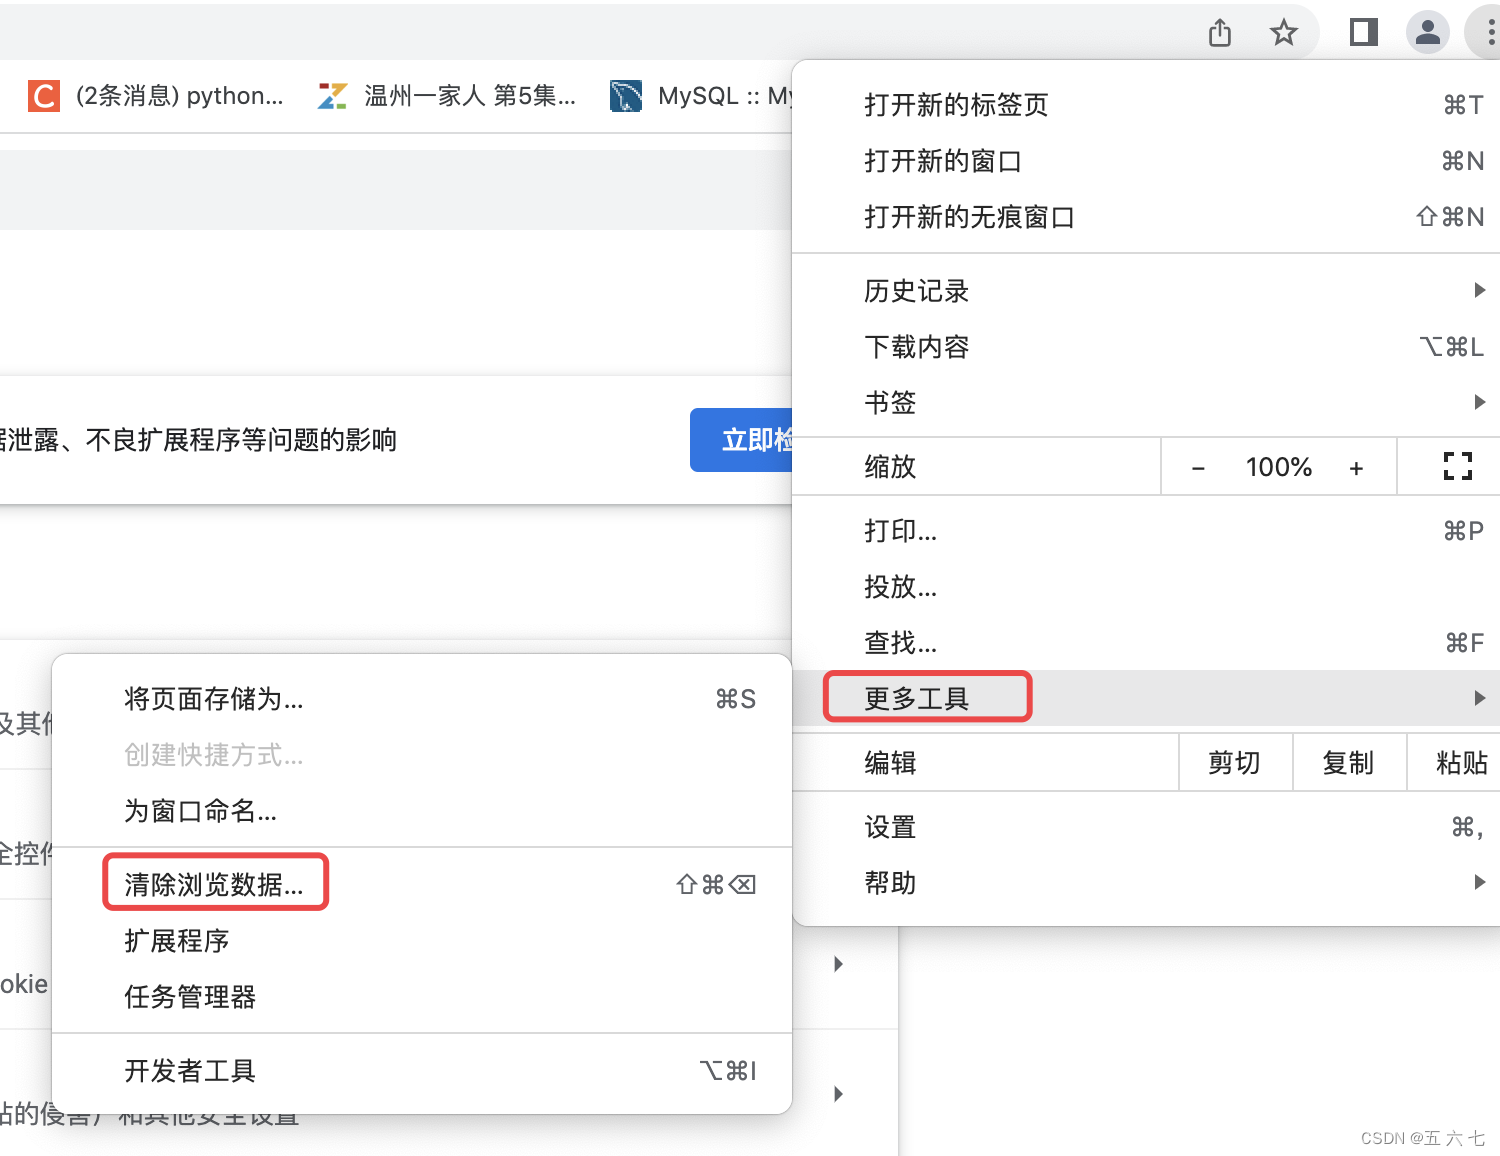
Task: Open 开发者工具 from submenu
Action: 422,1071
